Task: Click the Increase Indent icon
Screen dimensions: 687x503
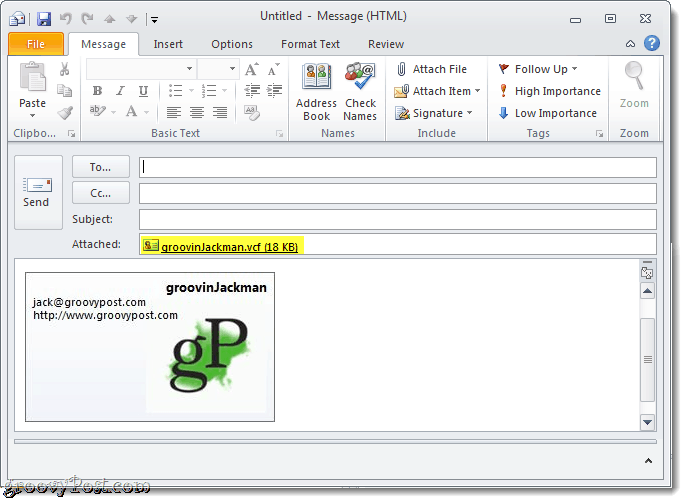Action: coord(274,91)
